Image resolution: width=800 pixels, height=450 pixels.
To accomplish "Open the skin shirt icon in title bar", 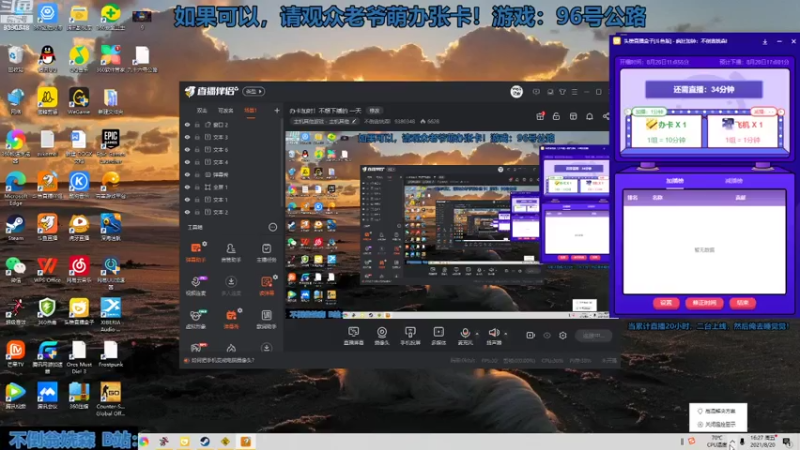I will tap(562, 92).
